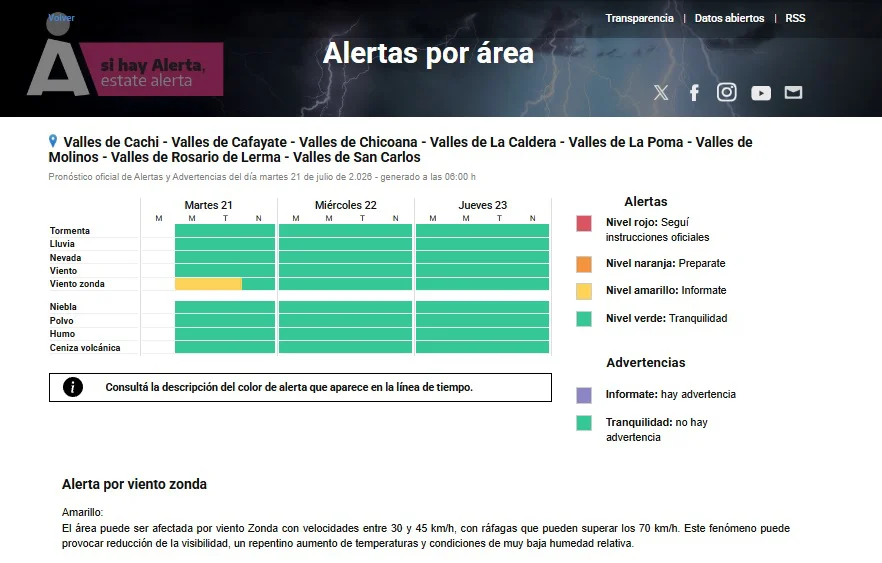This screenshot has height=563, width=882.
Task: Click the Humo row label
Action: [x=62, y=334]
